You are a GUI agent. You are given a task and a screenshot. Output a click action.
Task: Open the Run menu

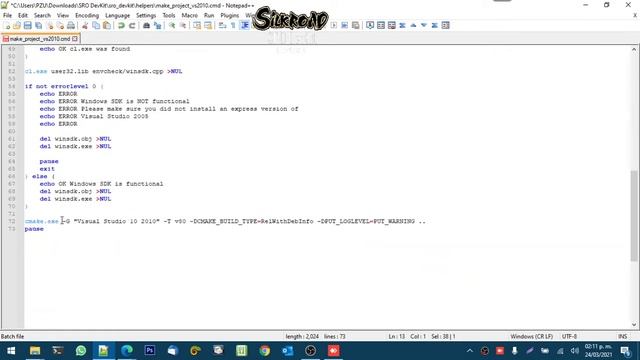click(x=209, y=15)
